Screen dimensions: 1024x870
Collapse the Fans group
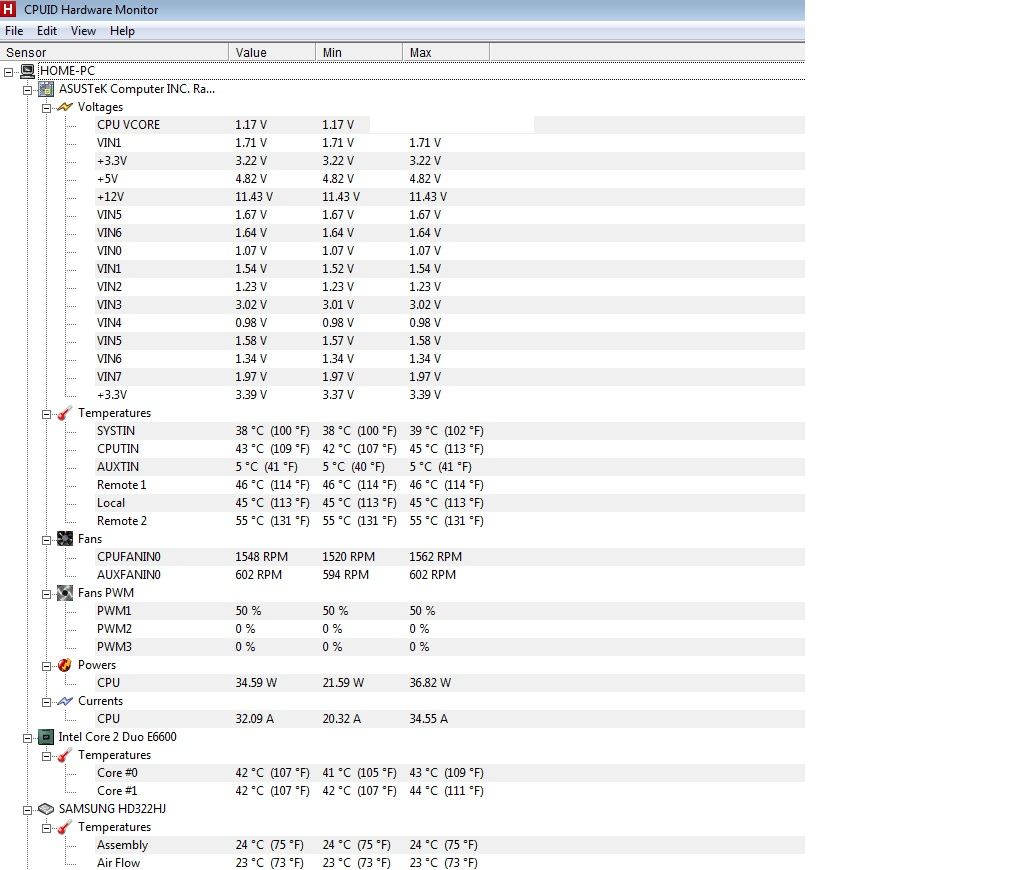(46, 540)
